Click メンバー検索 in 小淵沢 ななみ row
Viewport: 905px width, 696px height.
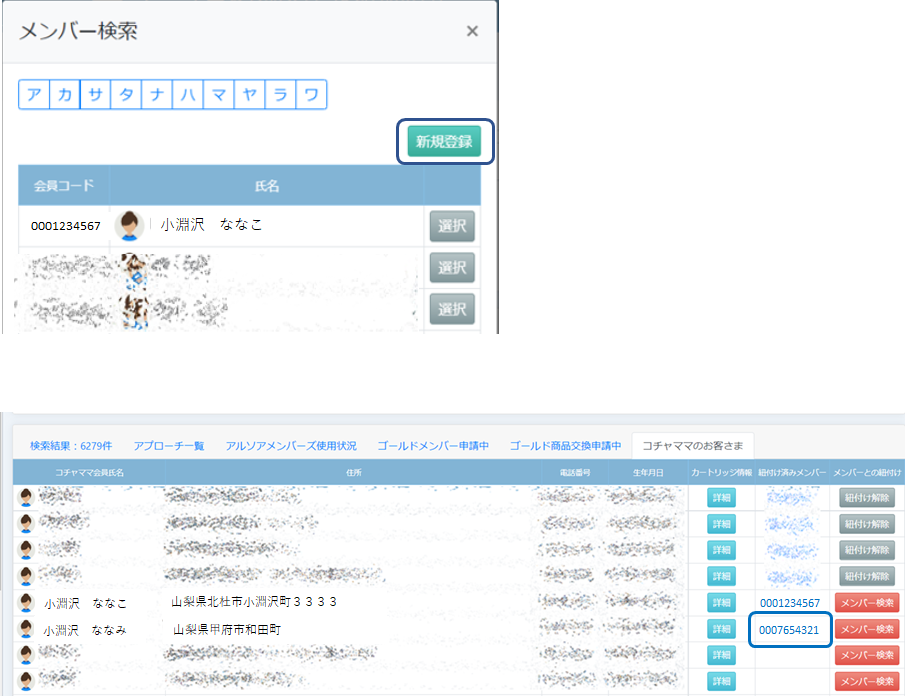pos(866,630)
